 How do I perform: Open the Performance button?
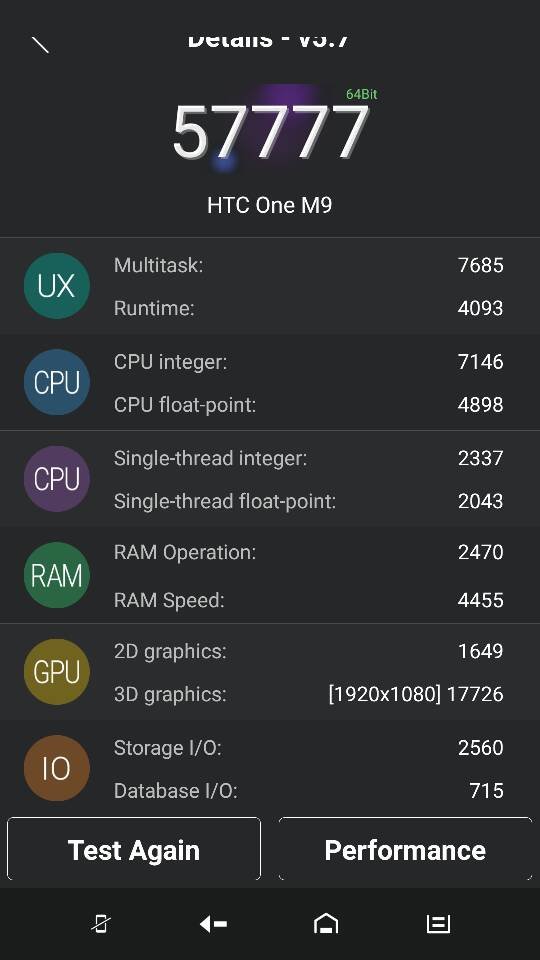pos(405,849)
